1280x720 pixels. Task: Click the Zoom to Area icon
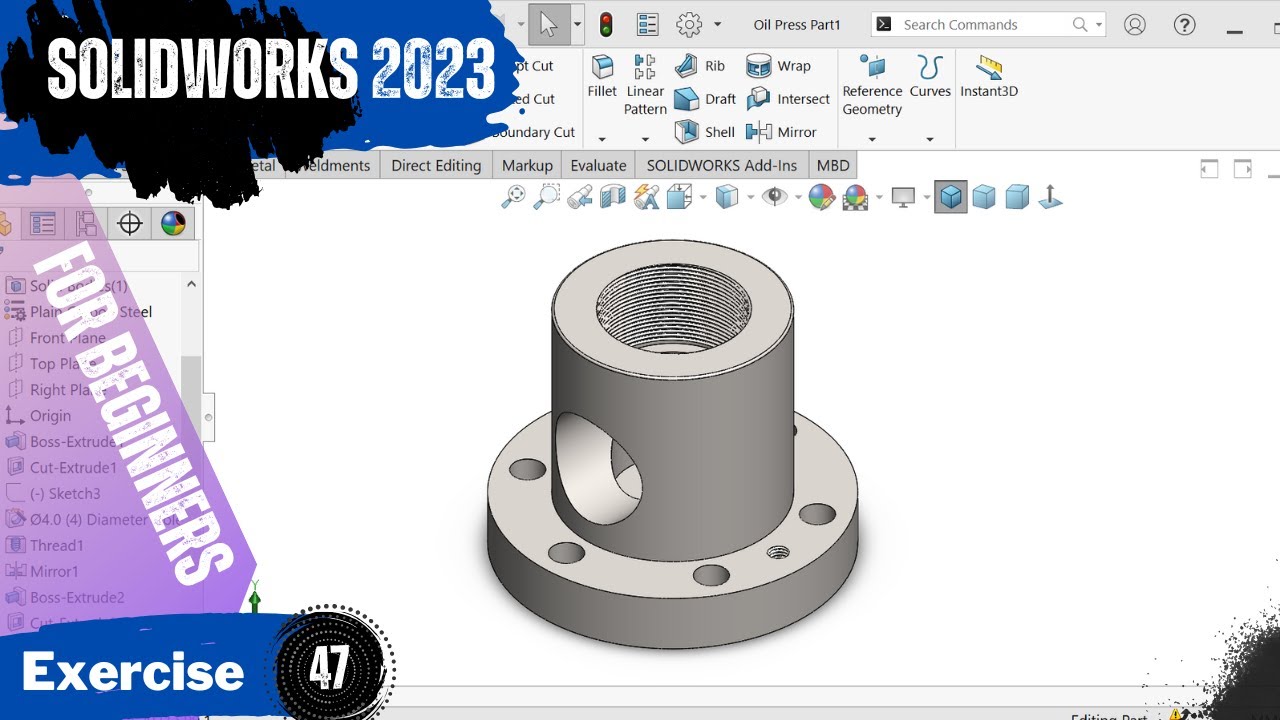tap(547, 197)
